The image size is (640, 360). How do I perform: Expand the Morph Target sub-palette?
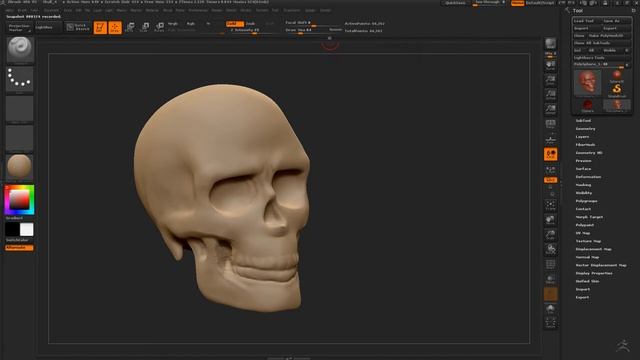589,217
